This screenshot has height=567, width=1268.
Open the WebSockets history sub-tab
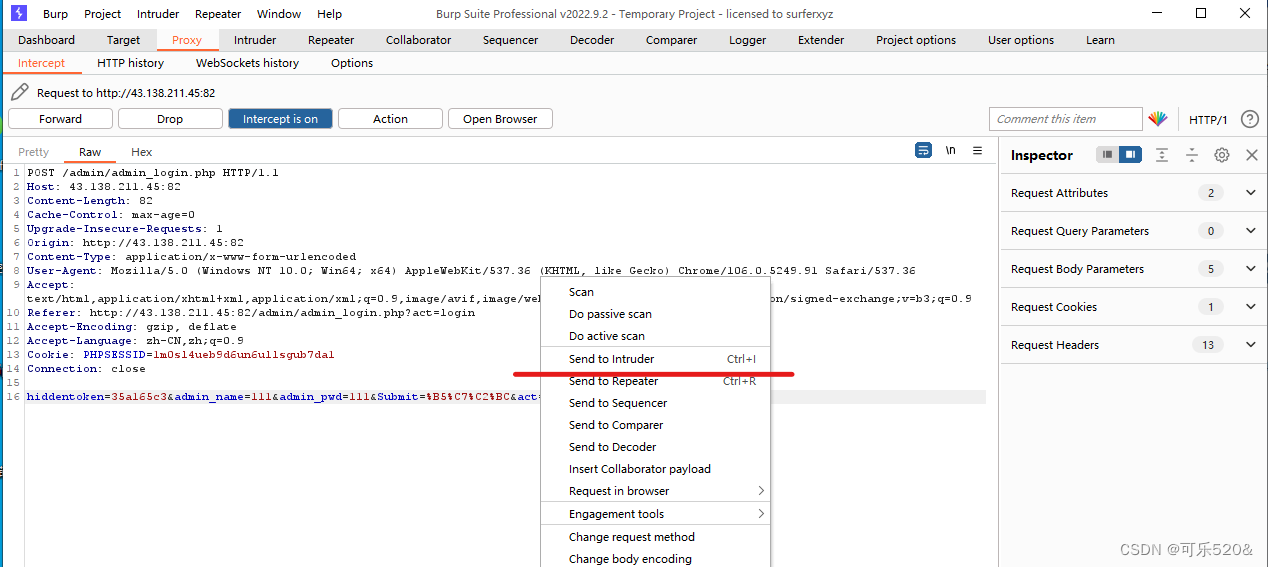[247, 63]
